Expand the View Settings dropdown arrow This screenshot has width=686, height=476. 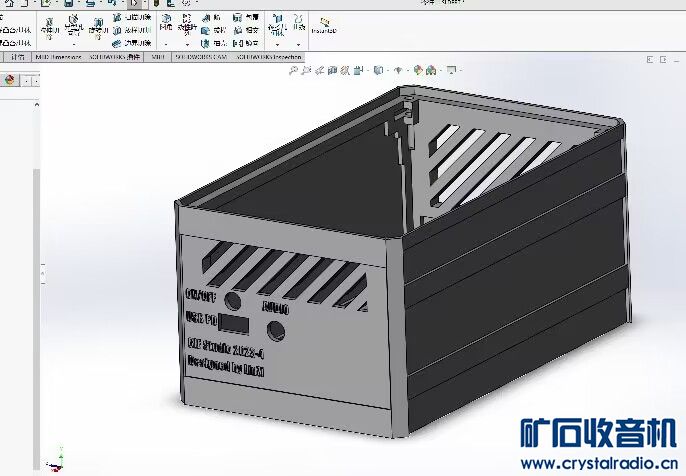tap(459, 70)
